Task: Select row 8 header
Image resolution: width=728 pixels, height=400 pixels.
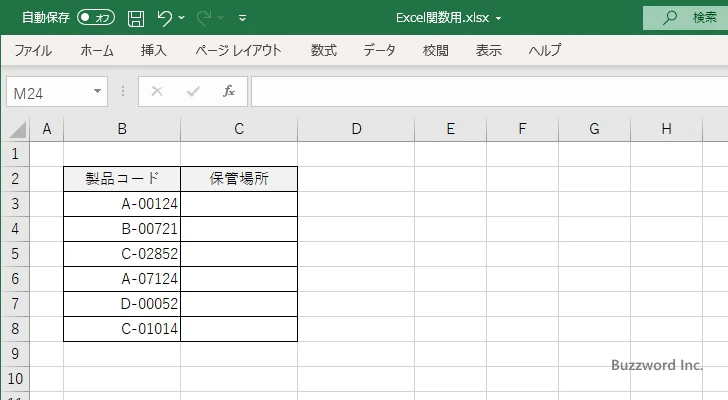Action: tap(15, 329)
